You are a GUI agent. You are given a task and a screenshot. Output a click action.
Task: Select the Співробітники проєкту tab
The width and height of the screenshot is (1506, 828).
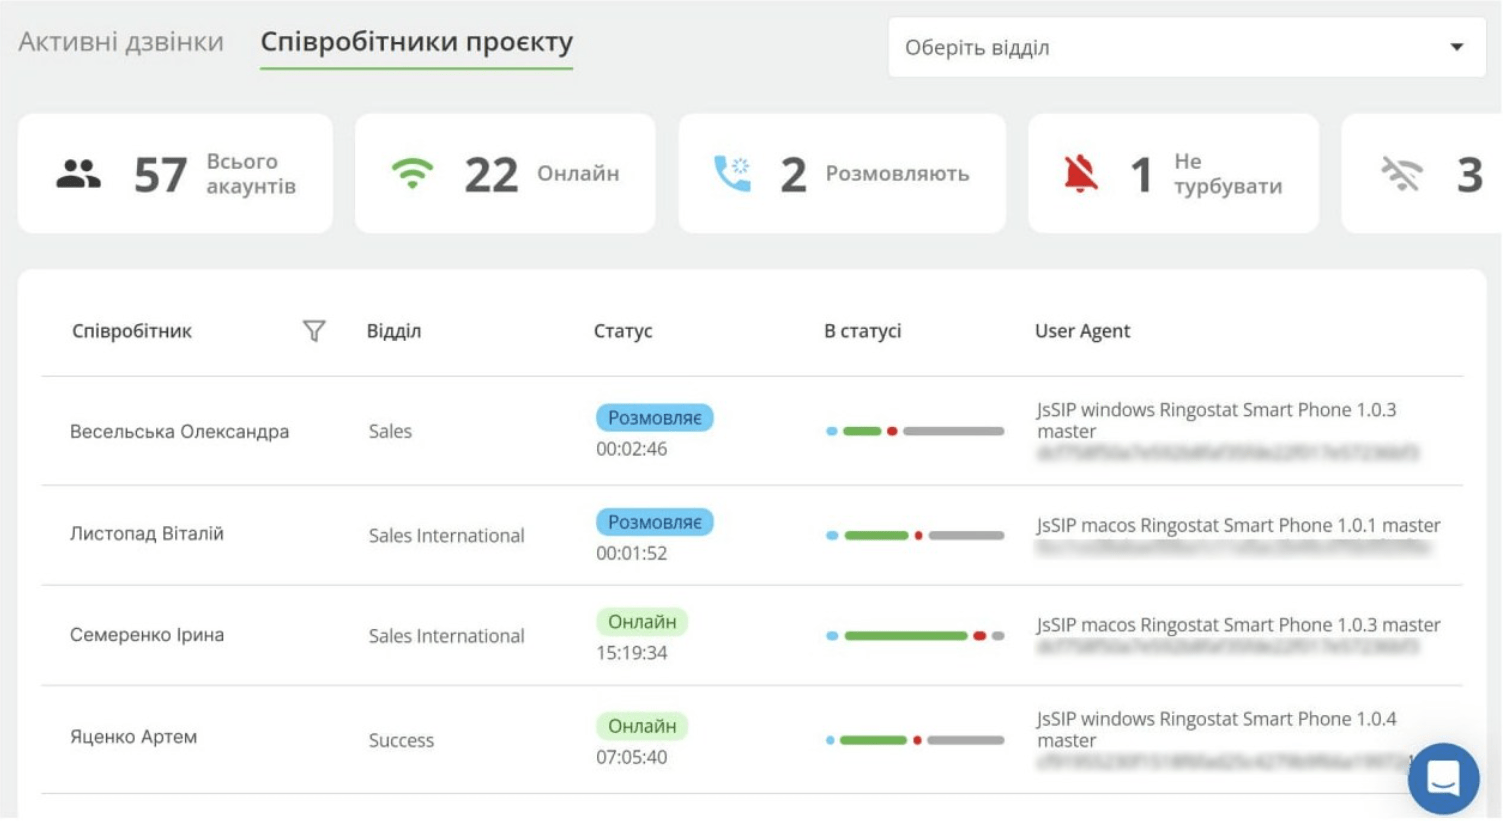tap(417, 42)
